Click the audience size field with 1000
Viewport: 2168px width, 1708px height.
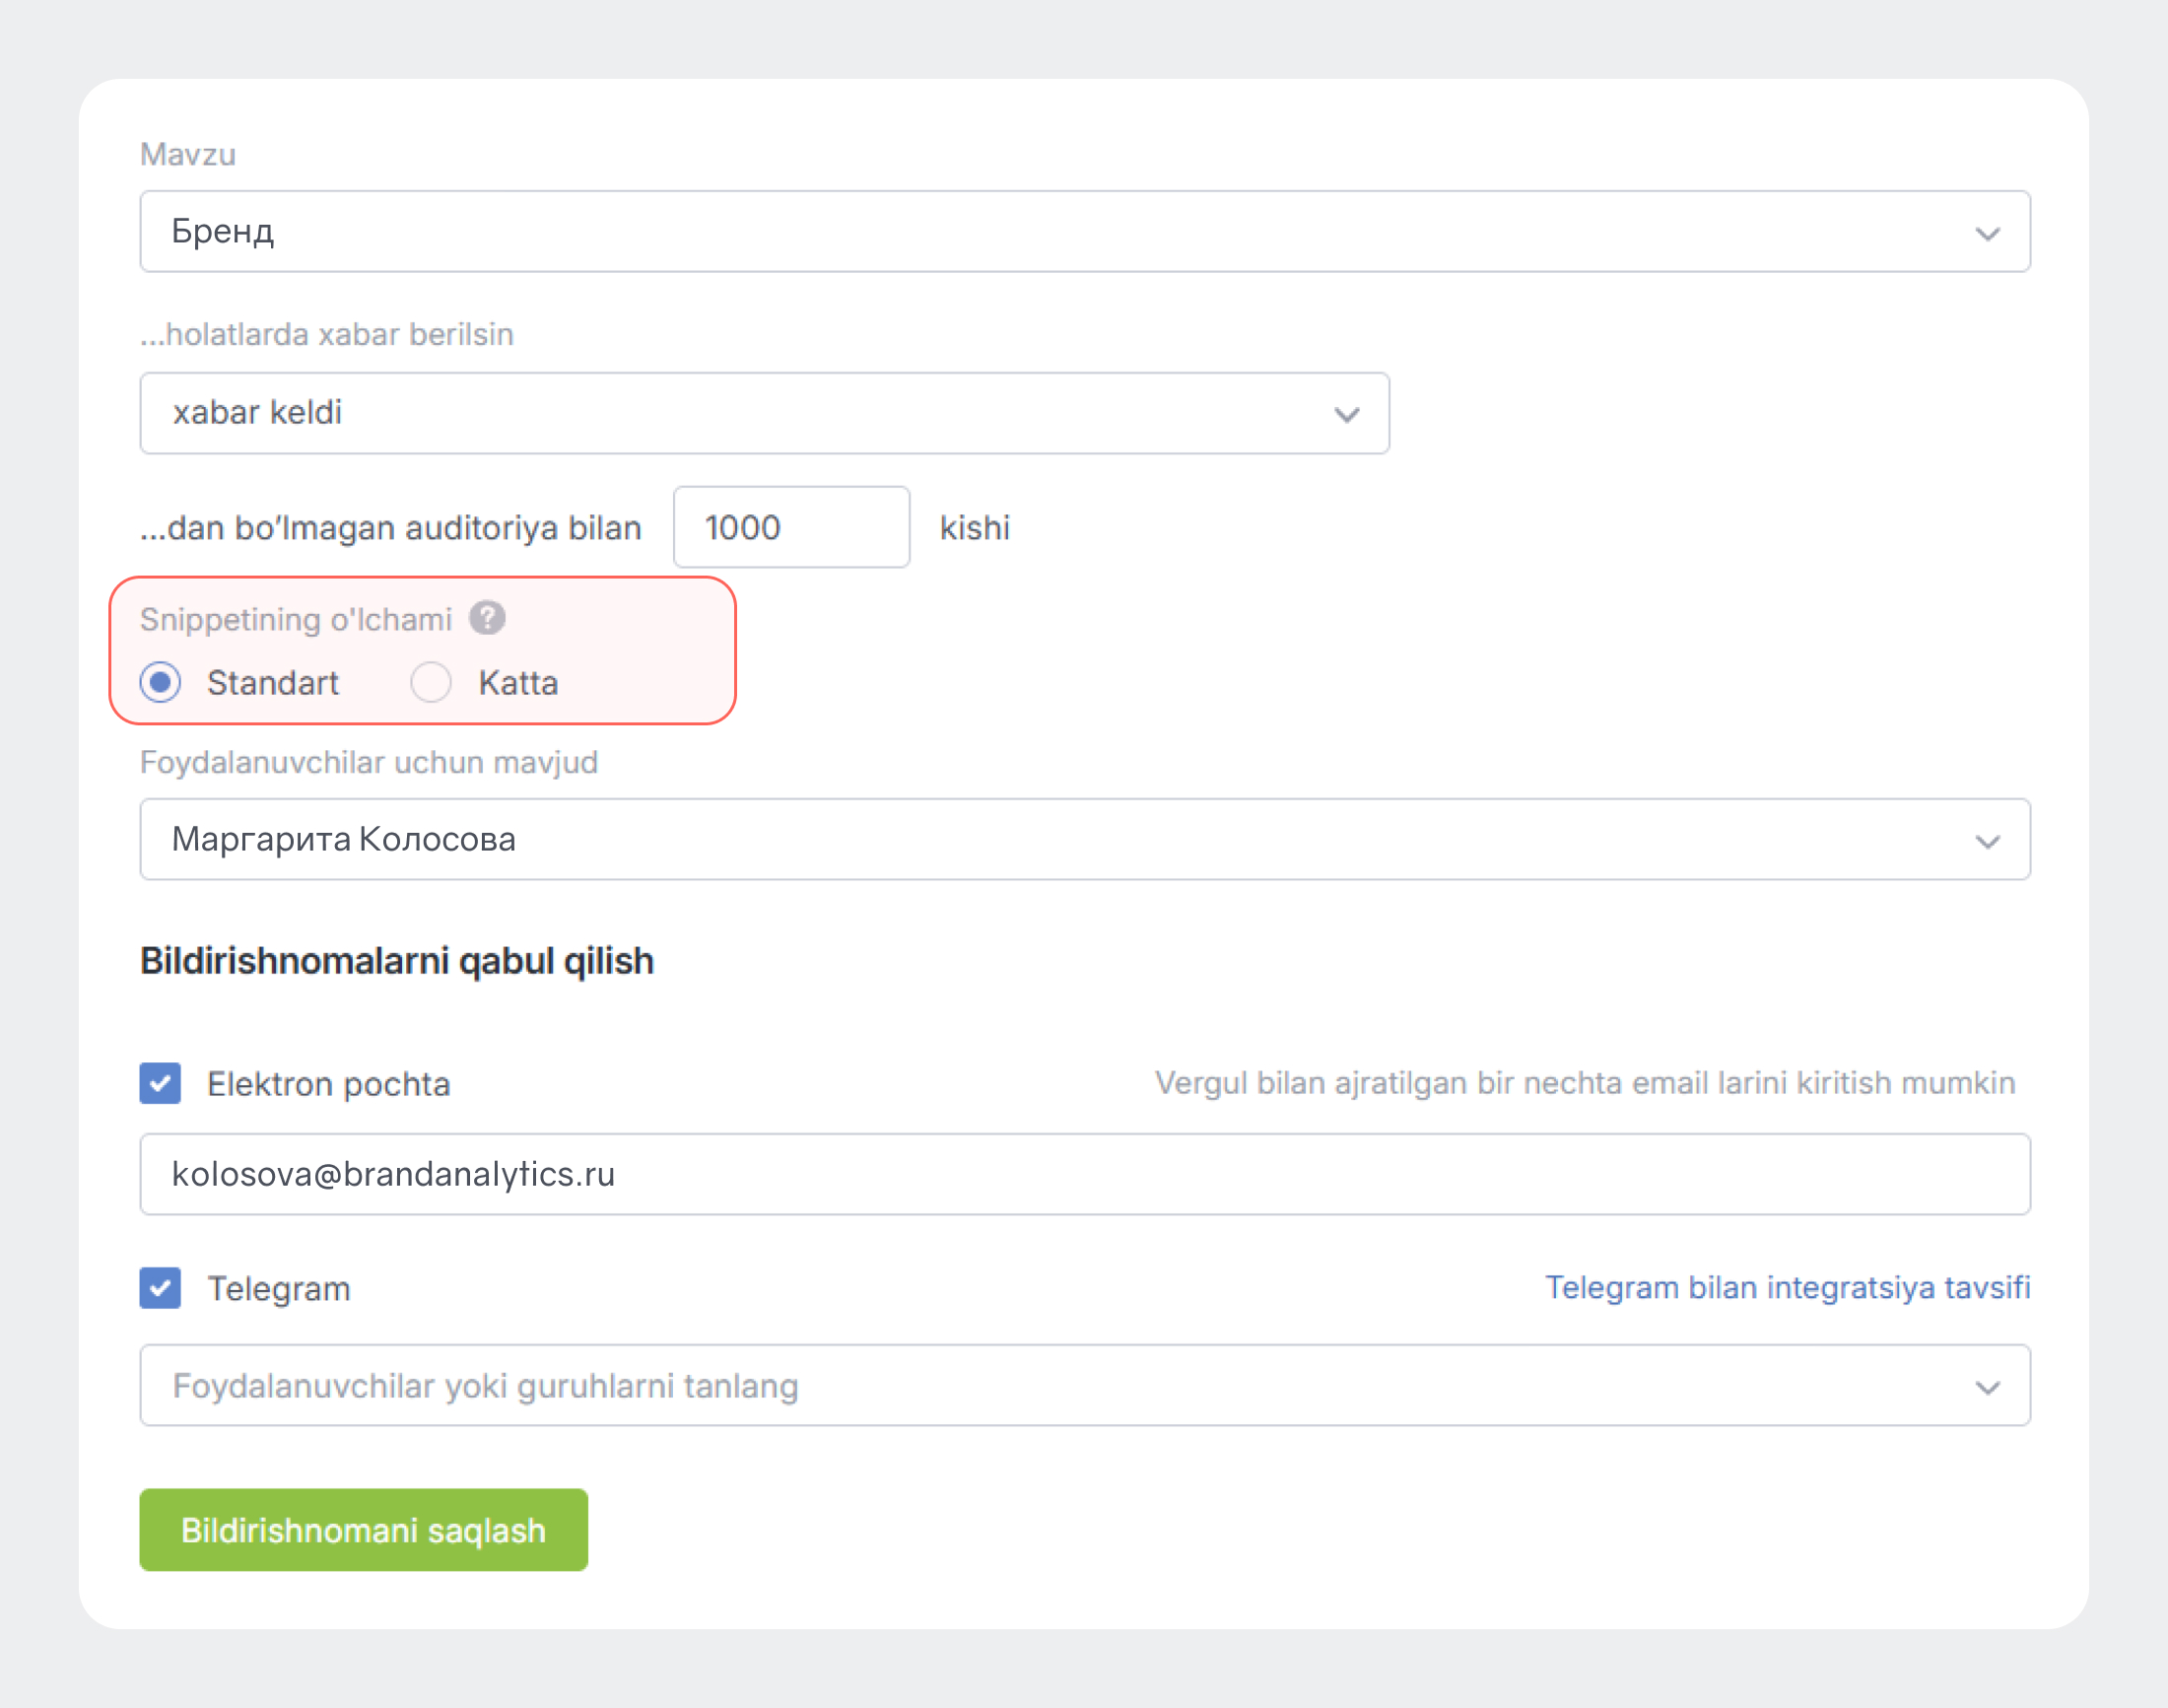tap(791, 528)
